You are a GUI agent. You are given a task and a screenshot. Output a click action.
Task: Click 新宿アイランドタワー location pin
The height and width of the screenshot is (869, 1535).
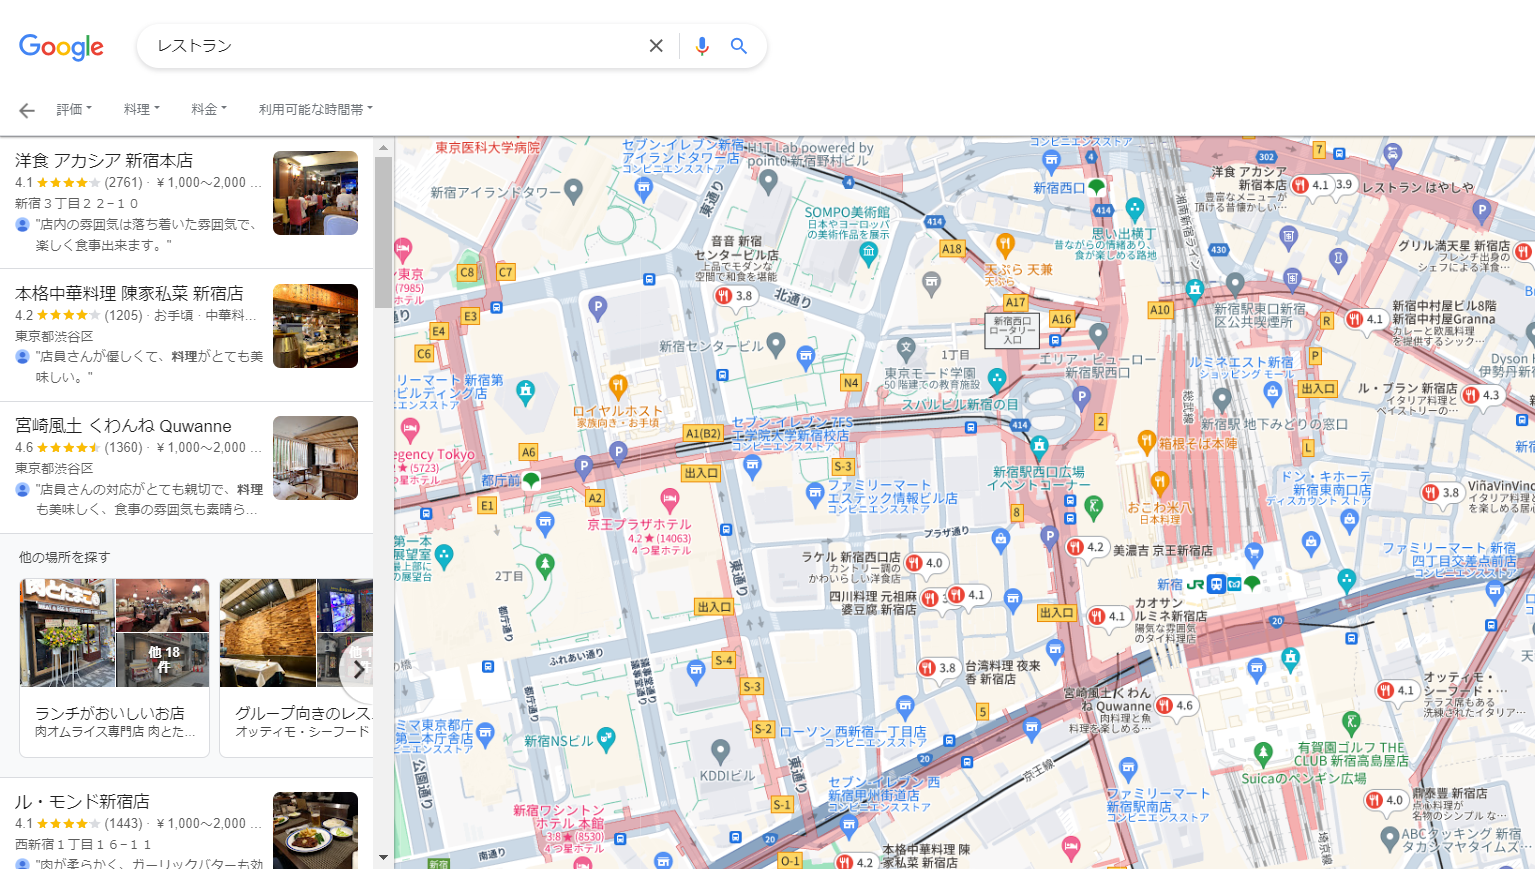click(573, 189)
